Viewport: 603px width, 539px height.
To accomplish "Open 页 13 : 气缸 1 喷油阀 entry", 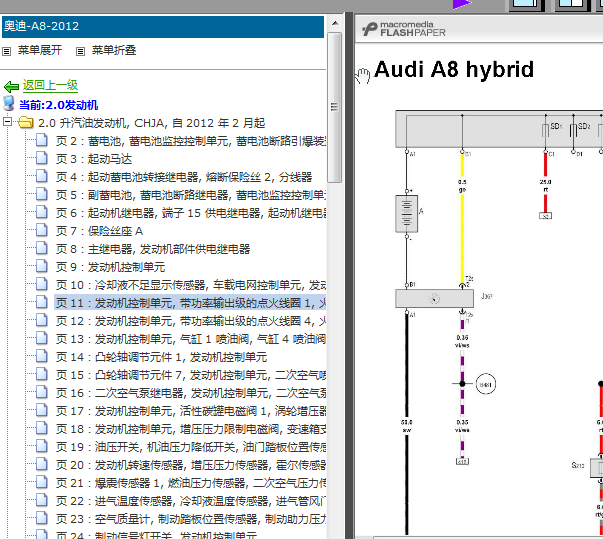I will coord(191,339).
